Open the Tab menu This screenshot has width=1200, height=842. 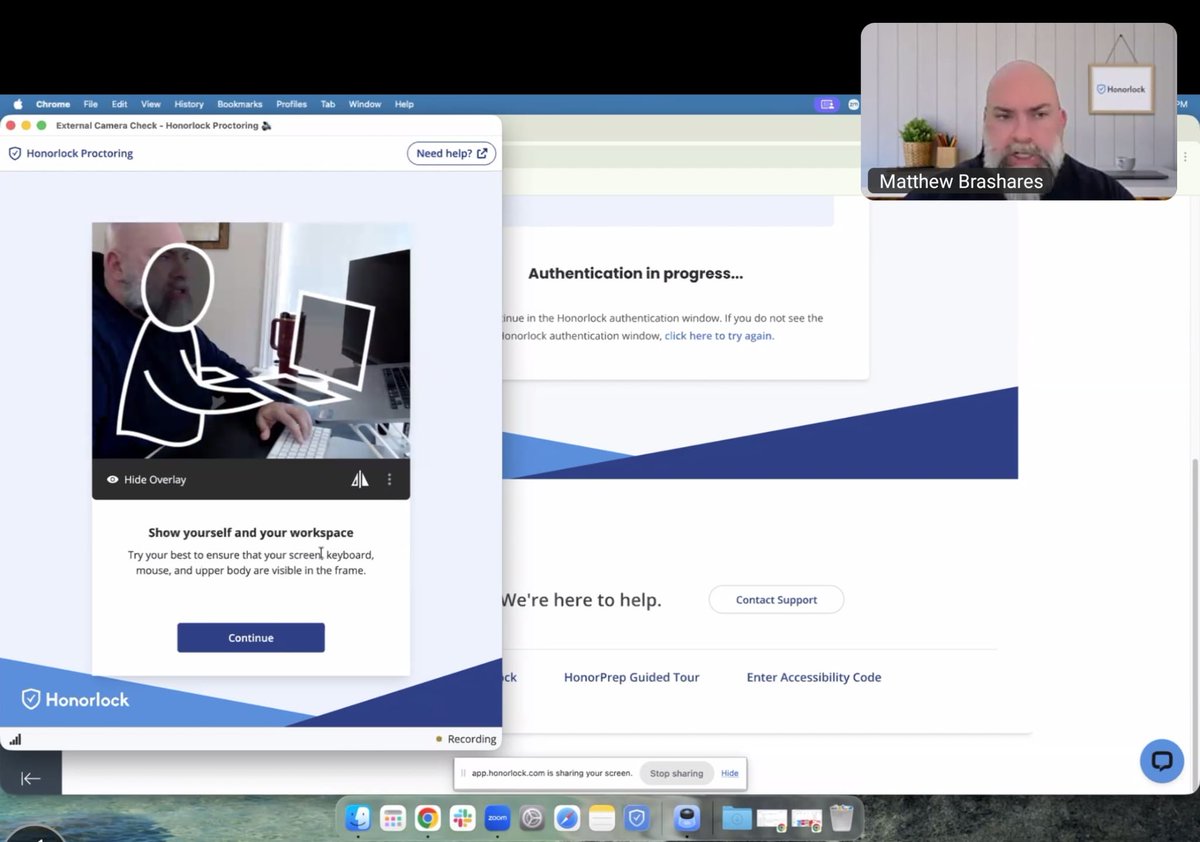click(x=328, y=104)
